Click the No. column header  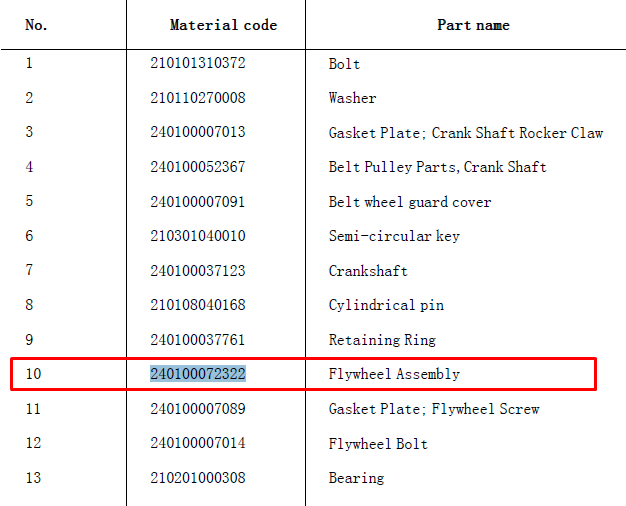(36, 25)
